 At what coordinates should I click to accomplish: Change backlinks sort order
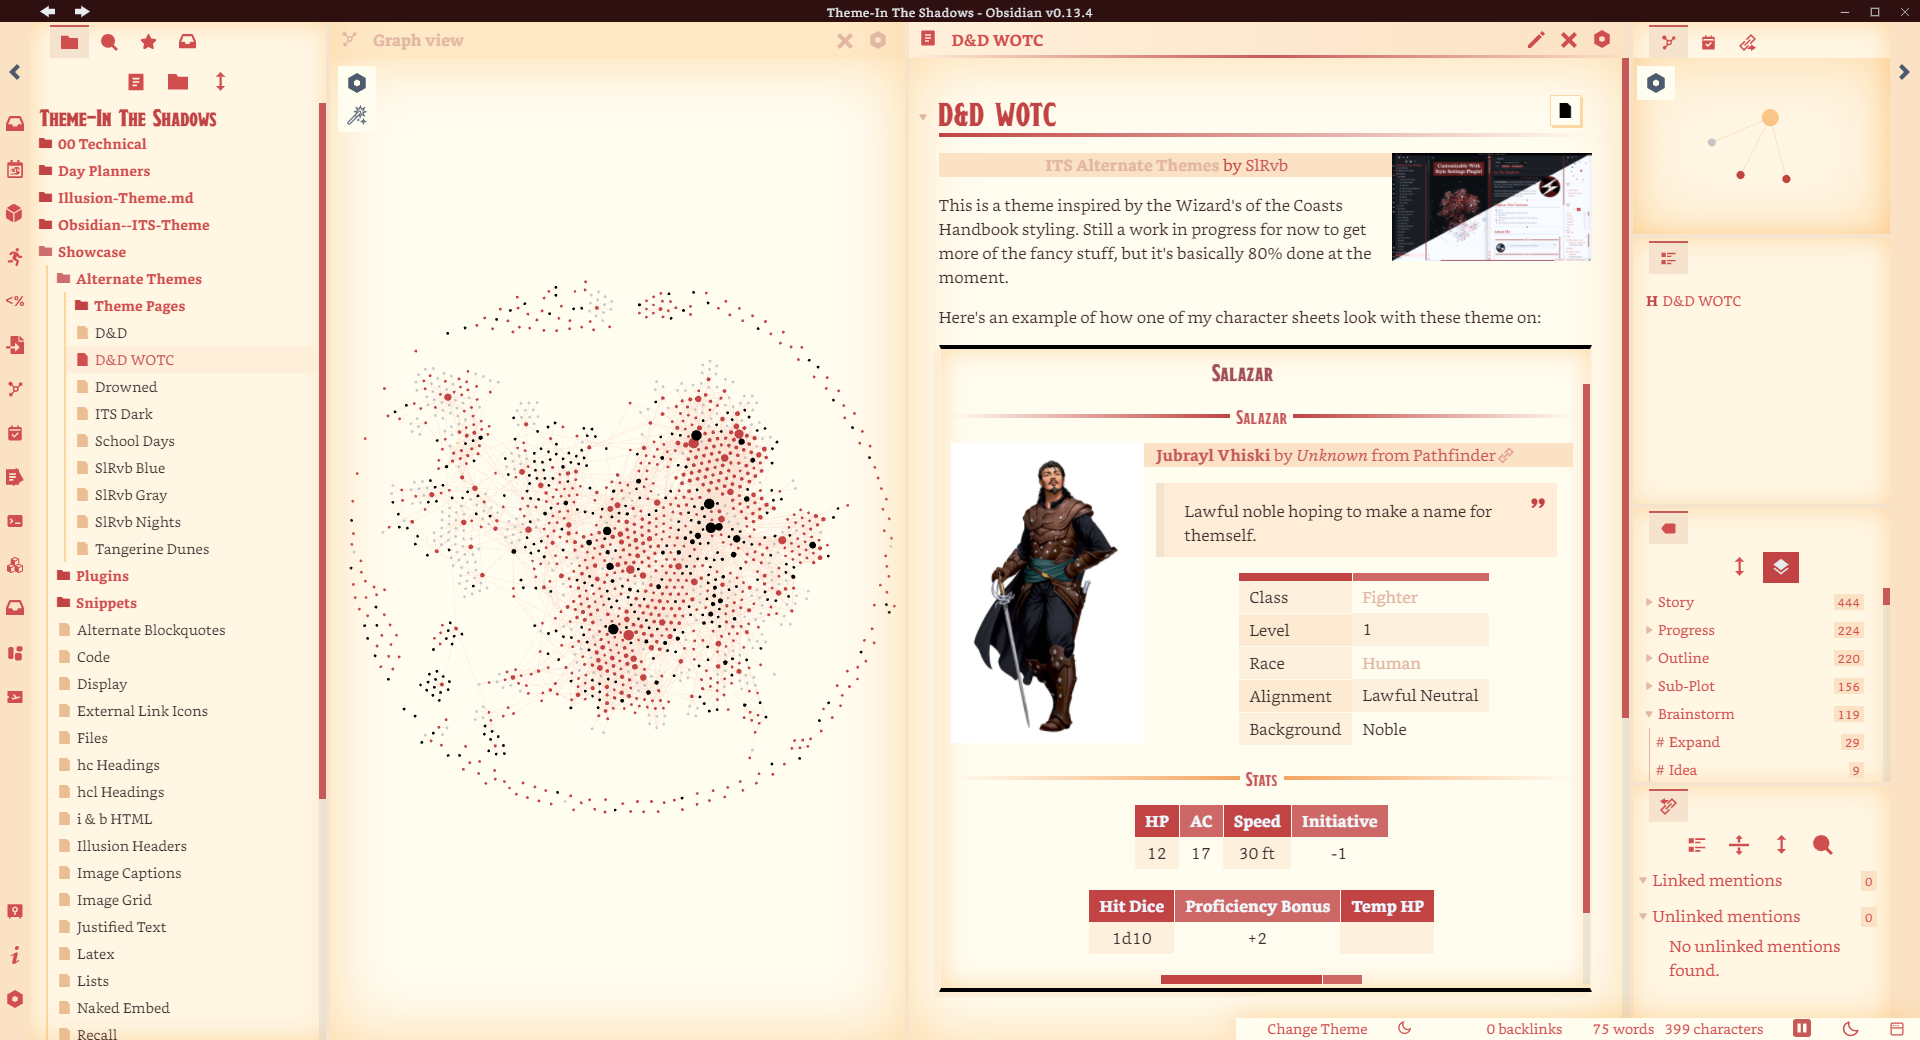(x=1781, y=845)
